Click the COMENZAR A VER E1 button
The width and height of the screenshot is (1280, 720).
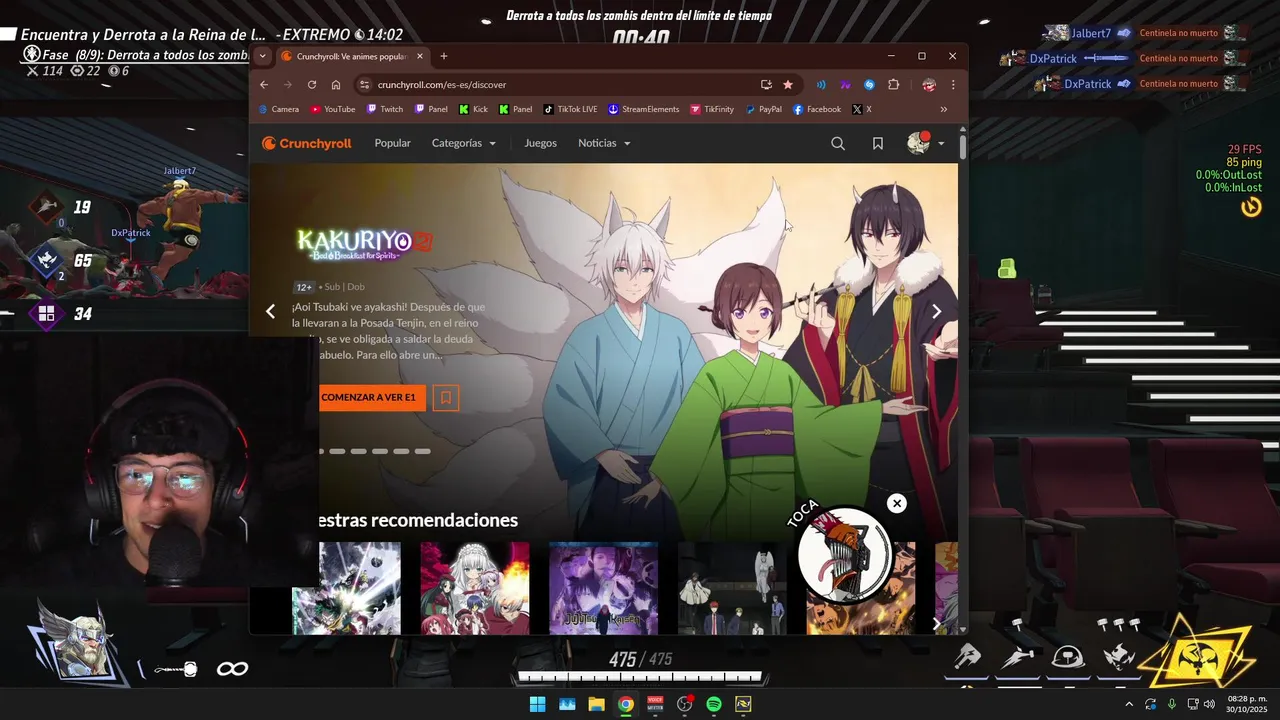click(372, 397)
